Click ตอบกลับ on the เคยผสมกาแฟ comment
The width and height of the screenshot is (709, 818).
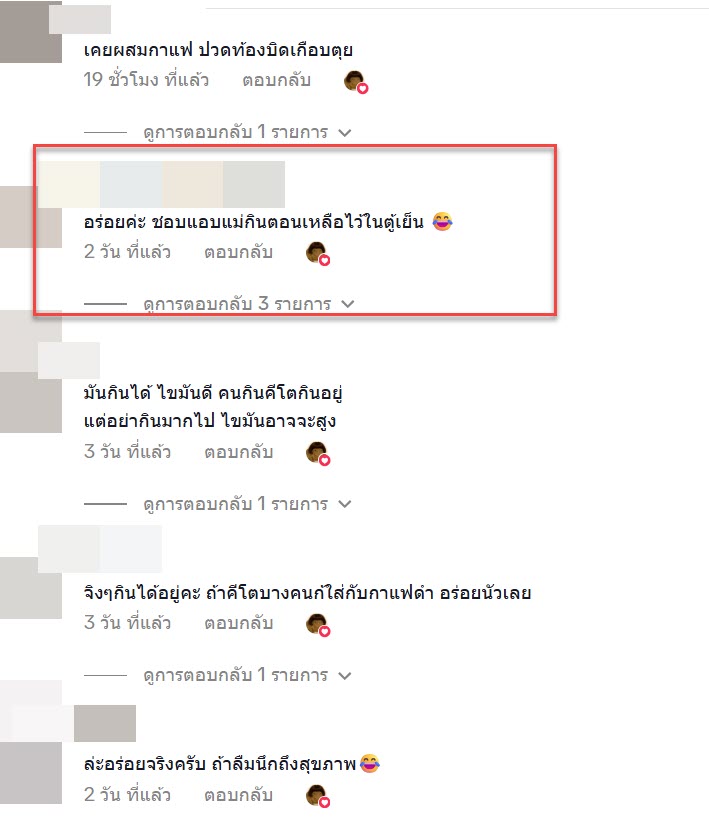pyautogui.click(x=277, y=80)
